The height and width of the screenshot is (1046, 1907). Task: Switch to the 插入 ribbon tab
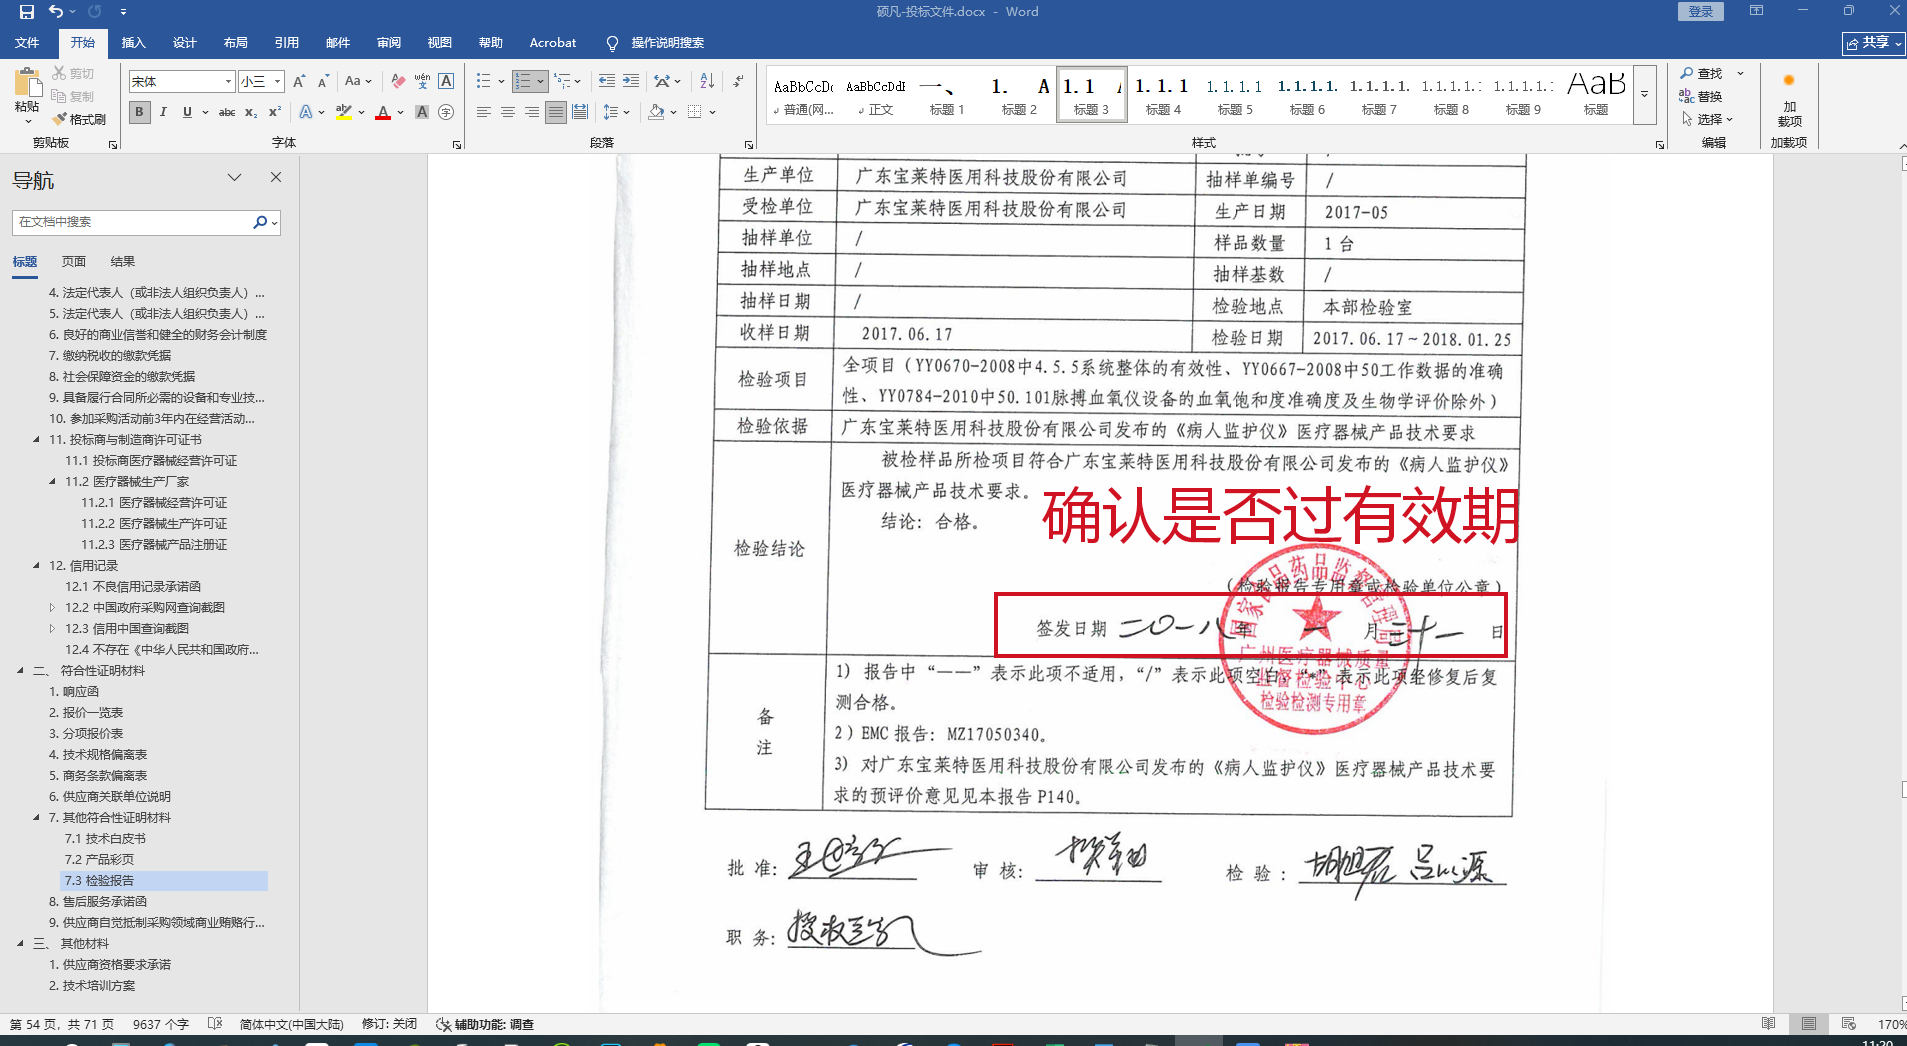(x=133, y=43)
